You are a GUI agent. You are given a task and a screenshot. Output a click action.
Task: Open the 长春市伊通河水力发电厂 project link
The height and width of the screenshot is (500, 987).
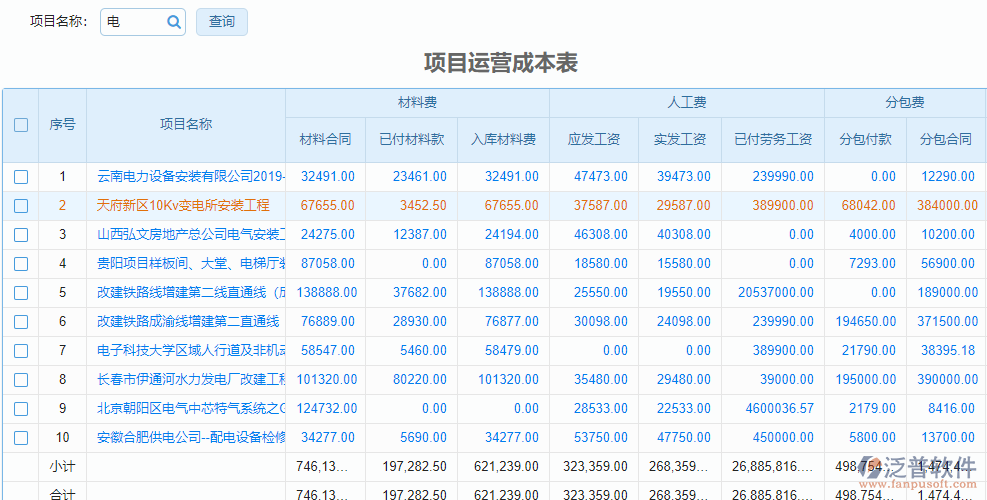tap(190, 380)
